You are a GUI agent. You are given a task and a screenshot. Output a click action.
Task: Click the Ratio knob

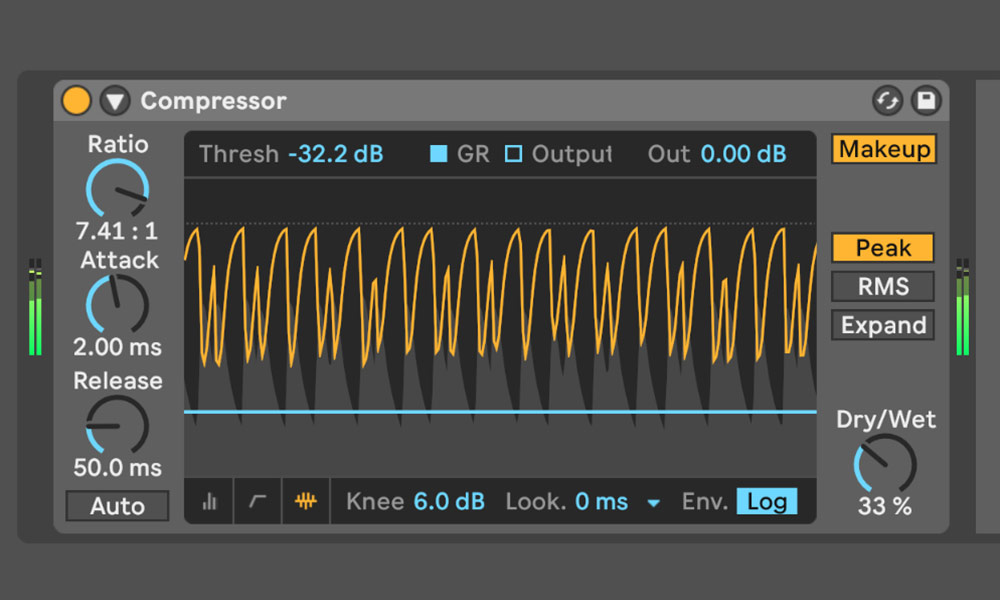pyautogui.click(x=117, y=188)
